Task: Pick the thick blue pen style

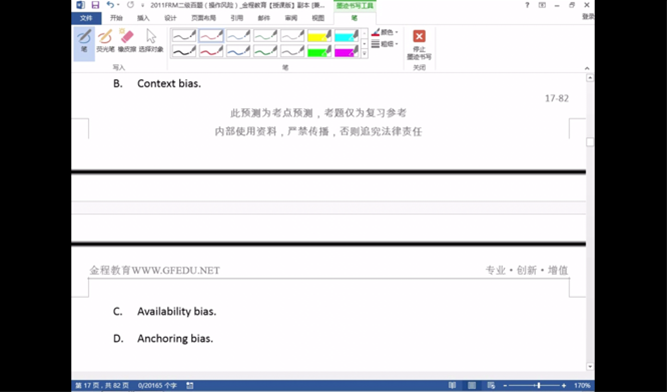Action: pos(238,51)
